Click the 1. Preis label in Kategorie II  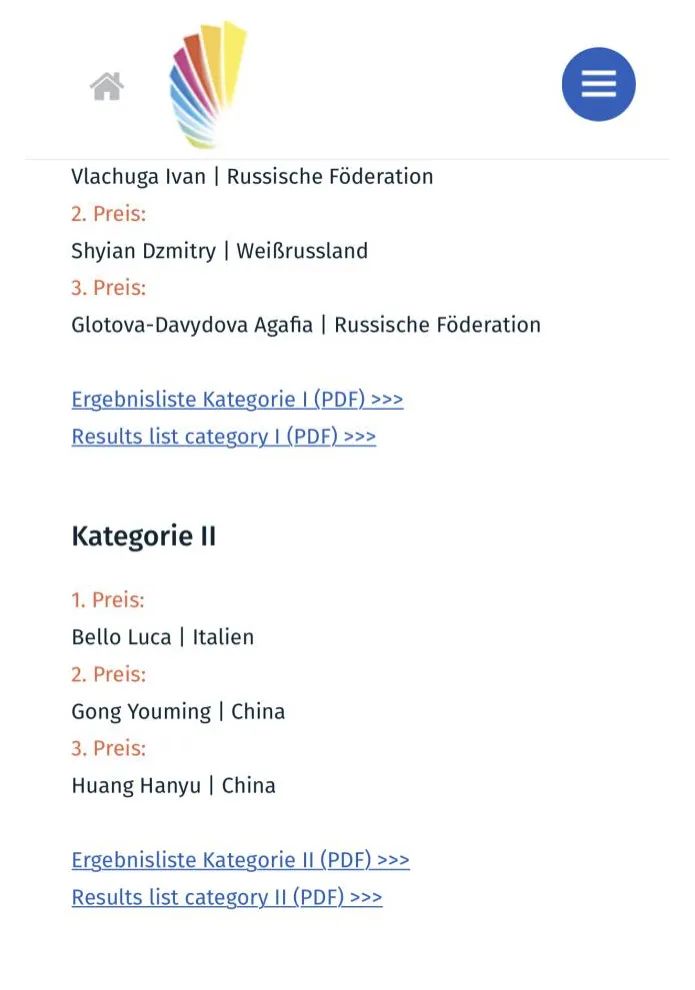point(108,599)
